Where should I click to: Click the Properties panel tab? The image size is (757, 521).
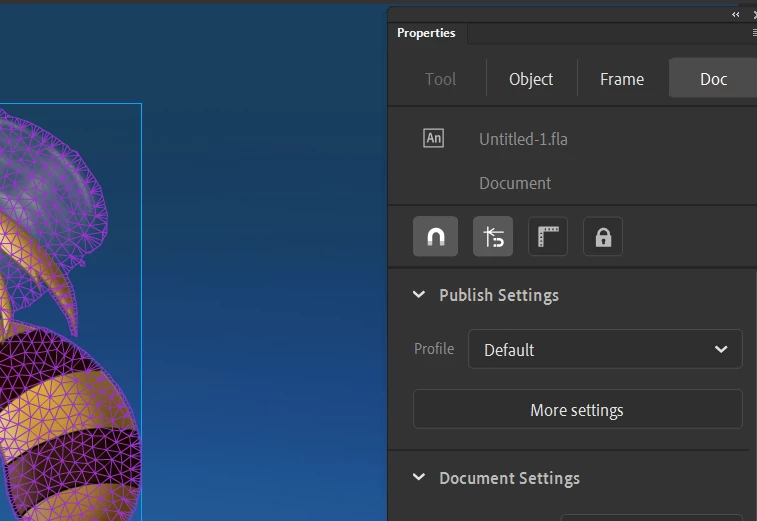pyautogui.click(x=426, y=33)
